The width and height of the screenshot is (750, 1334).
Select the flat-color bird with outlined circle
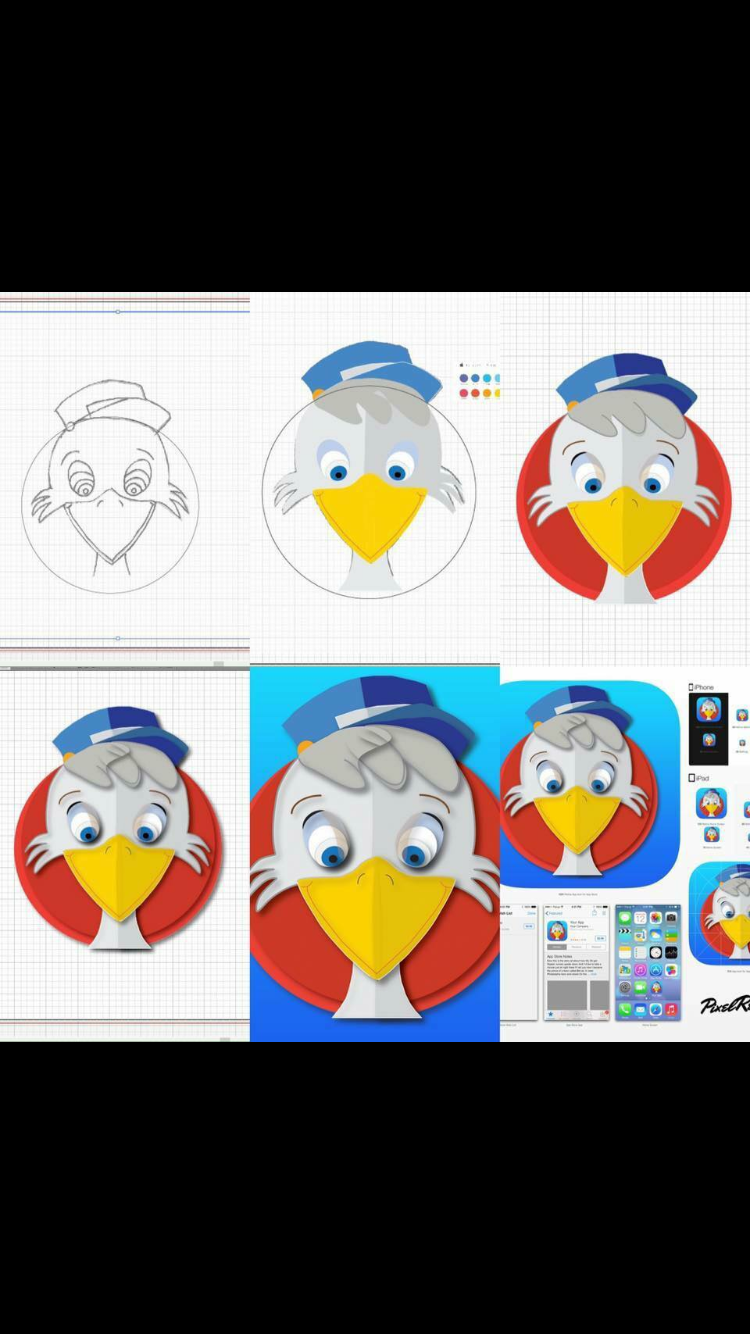click(x=370, y=470)
